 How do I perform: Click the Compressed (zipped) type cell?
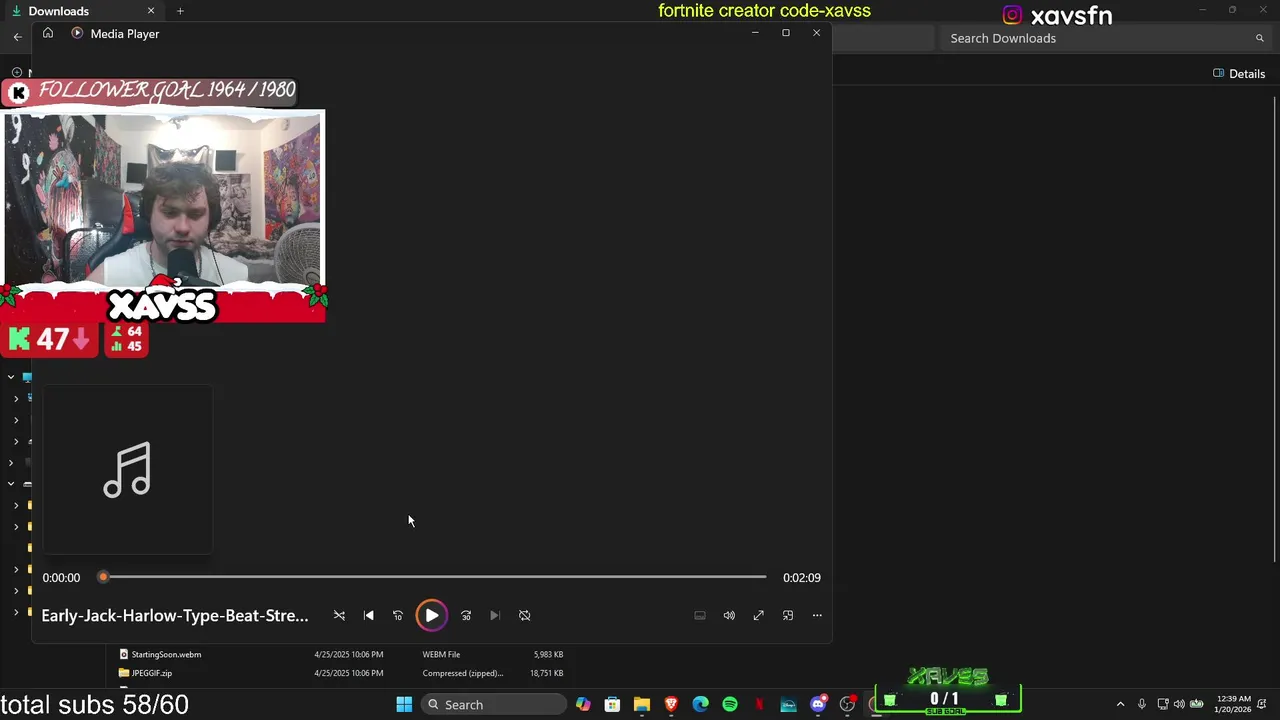(463, 673)
